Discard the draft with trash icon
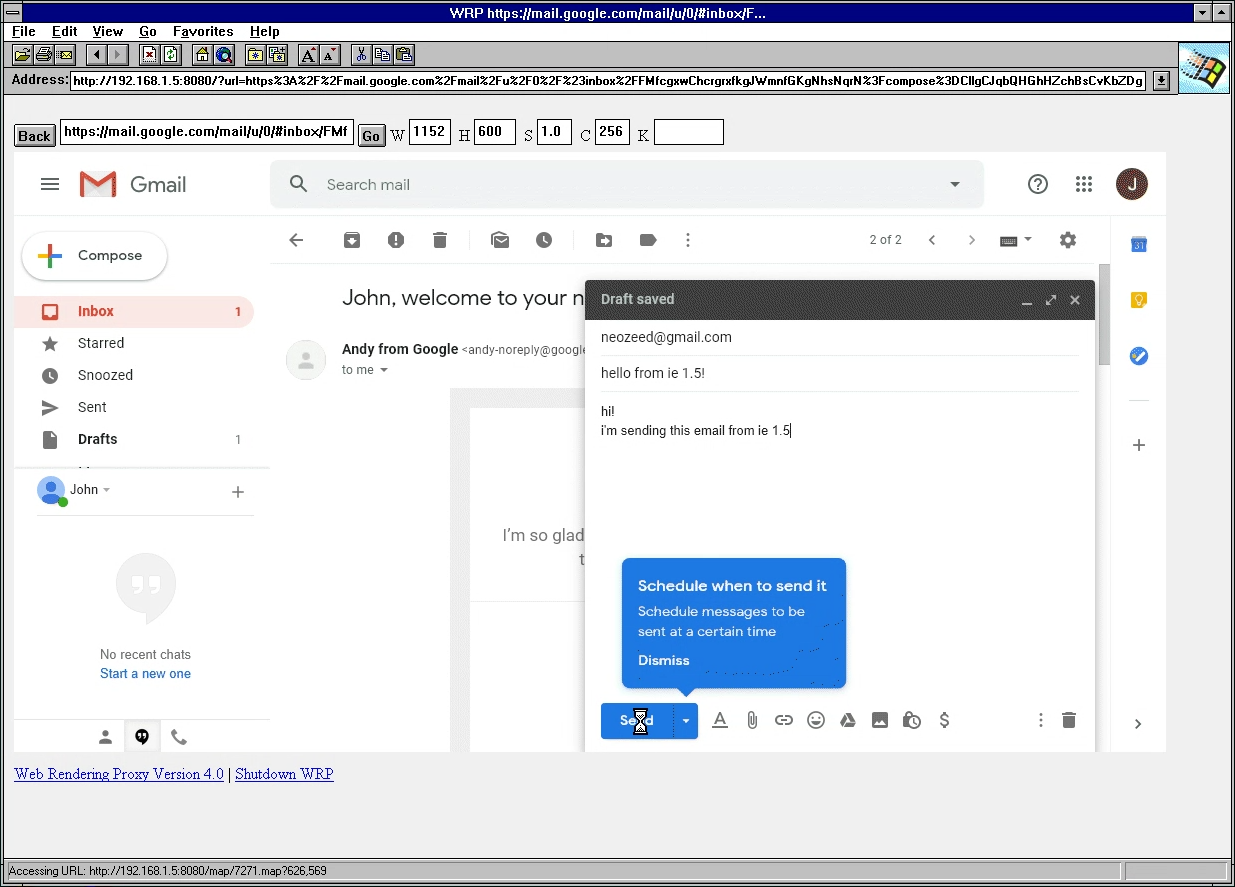This screenshot has height=887, width=1235. click(x=1069, y=720)
